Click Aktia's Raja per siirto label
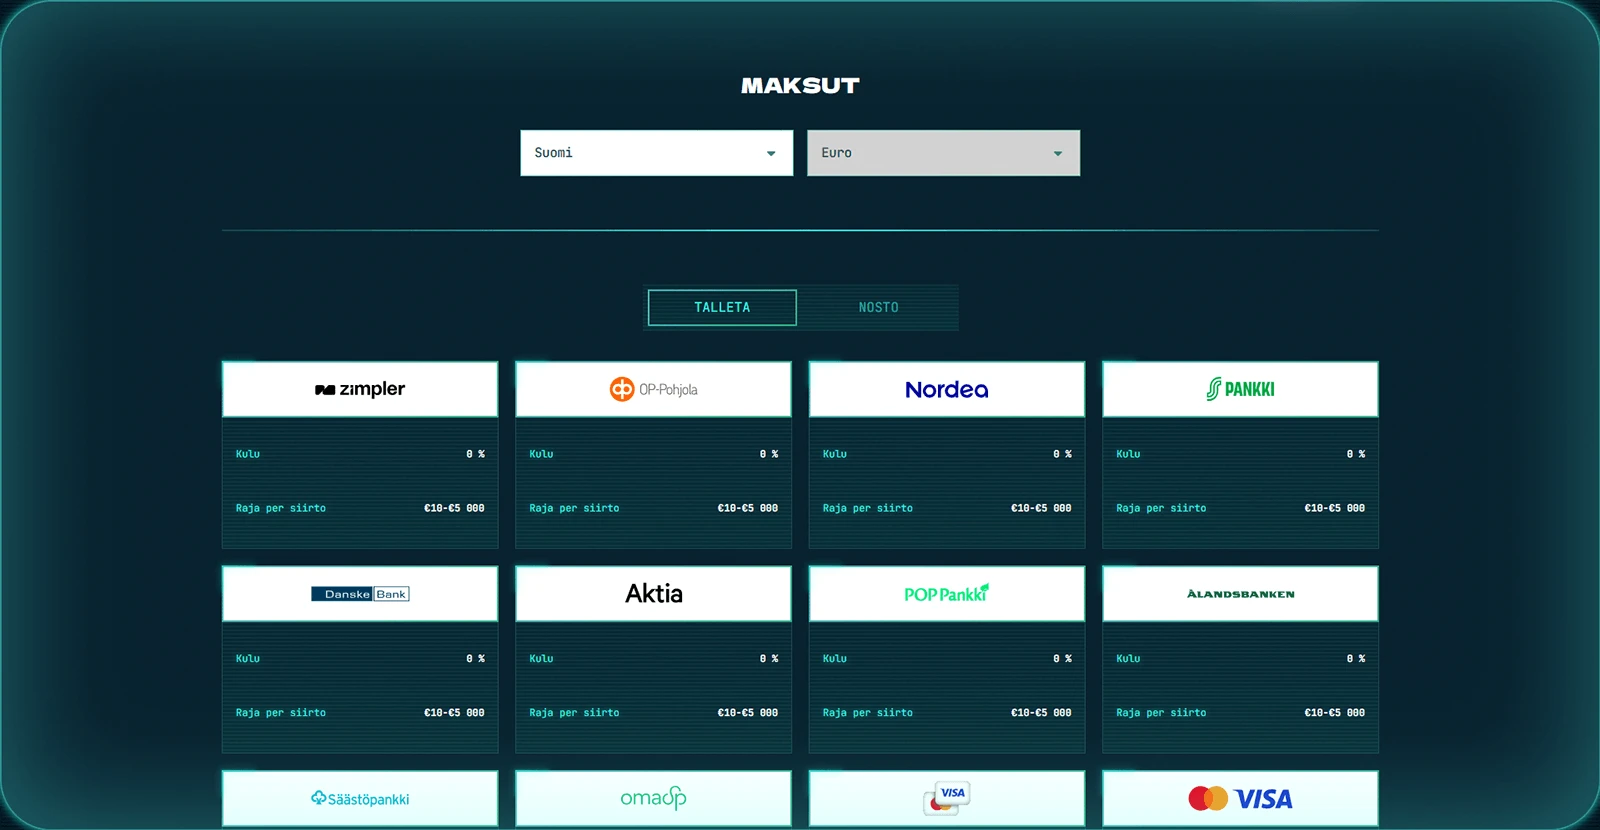Screen dimensions: 1600x830 coord(574,713)
